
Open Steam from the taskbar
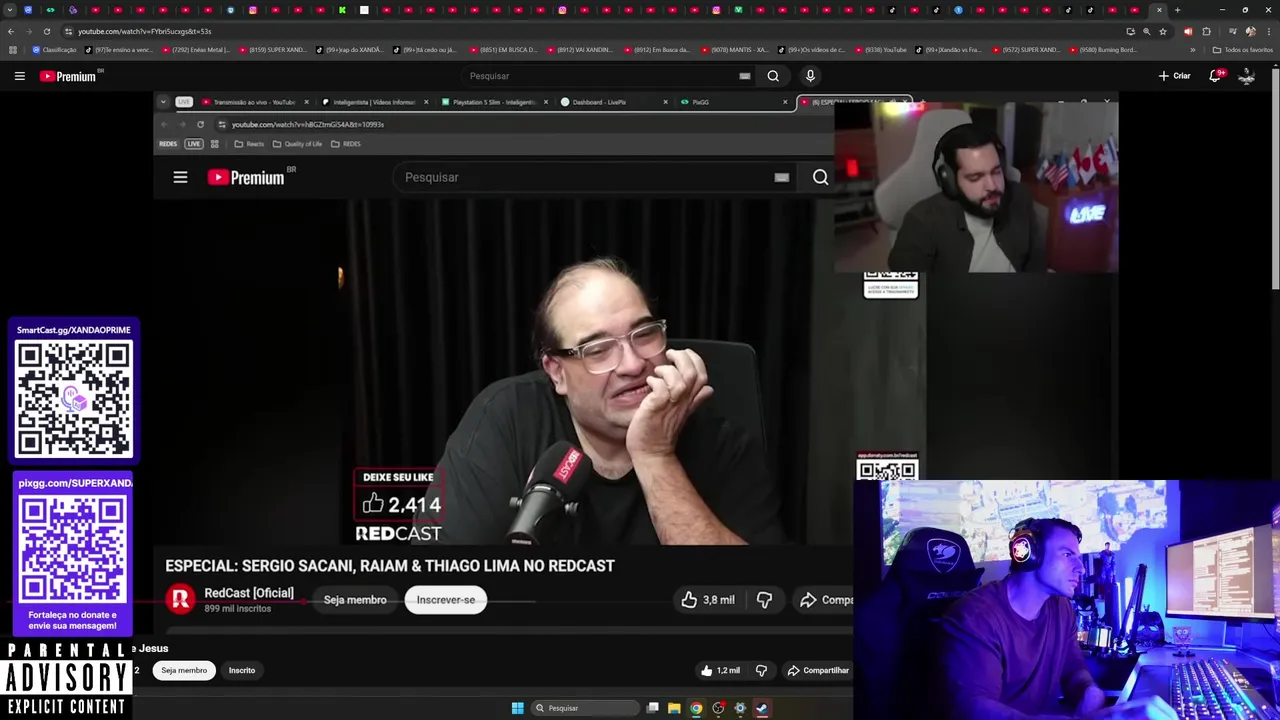coord(762,708)
